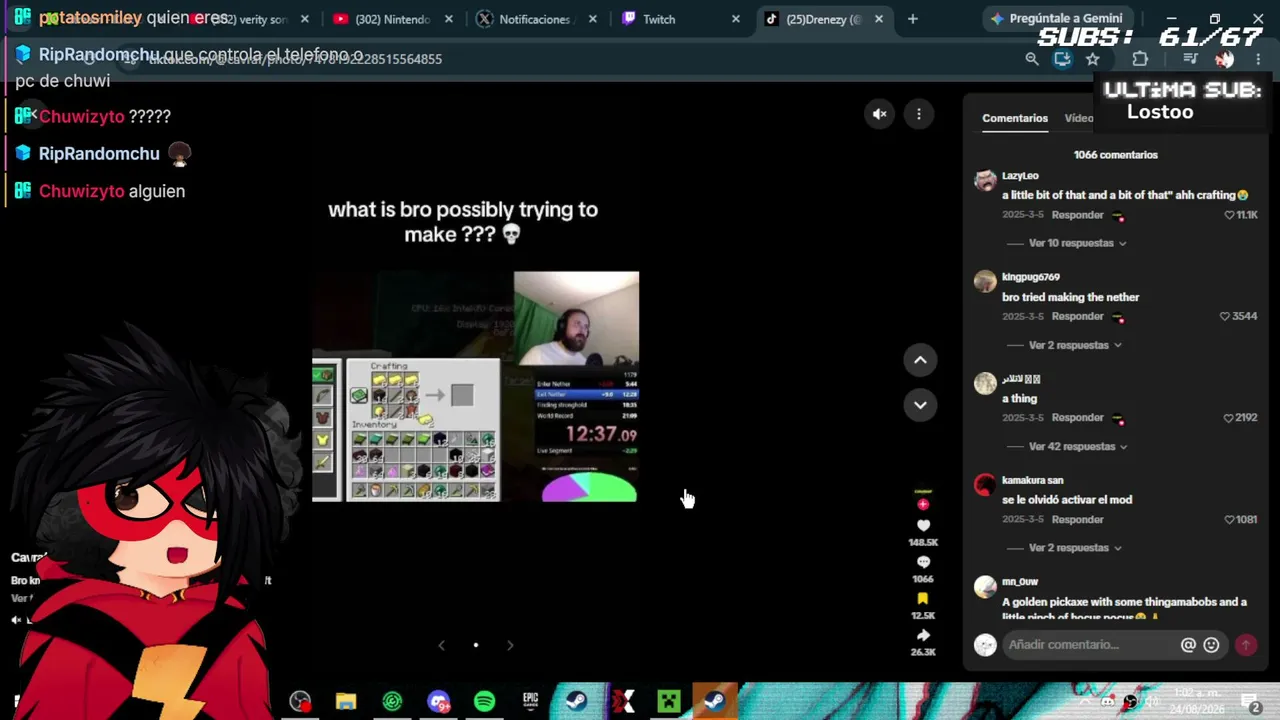1280x720 pixels.
Task: Switch to the Twitch browser tab
Action: pos(678,19)
